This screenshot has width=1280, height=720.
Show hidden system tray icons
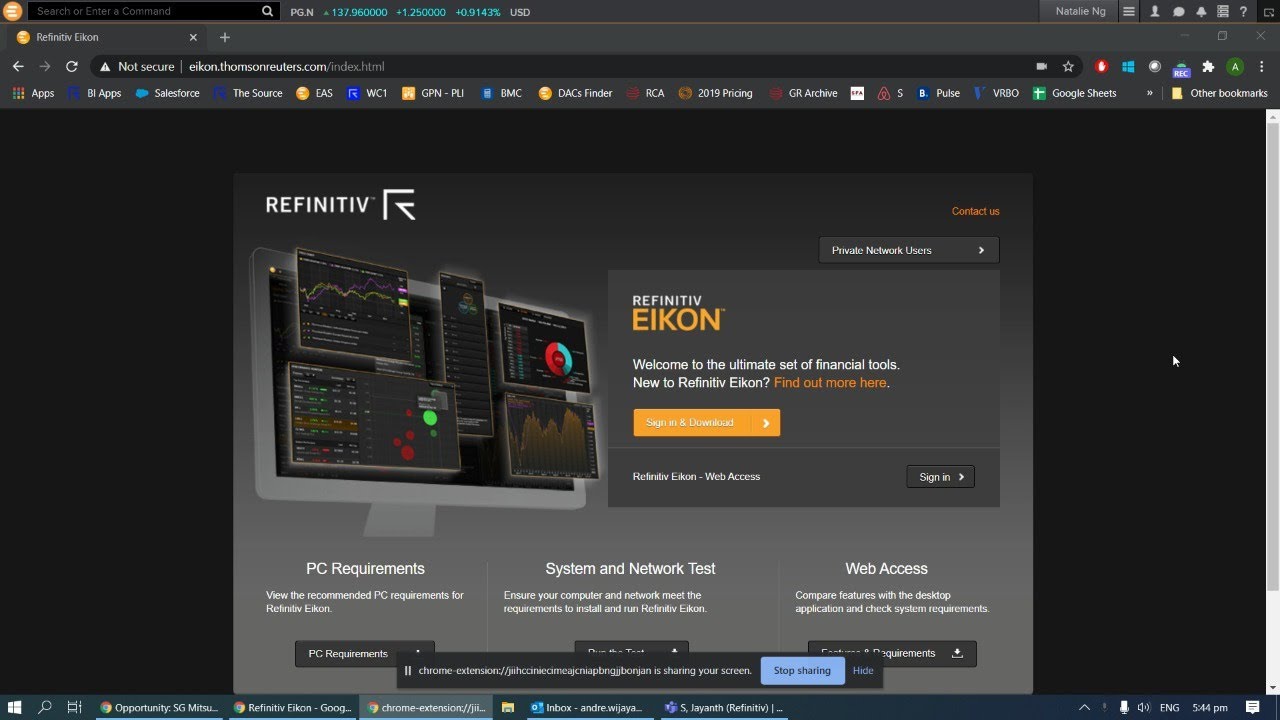coord(1085,707)
